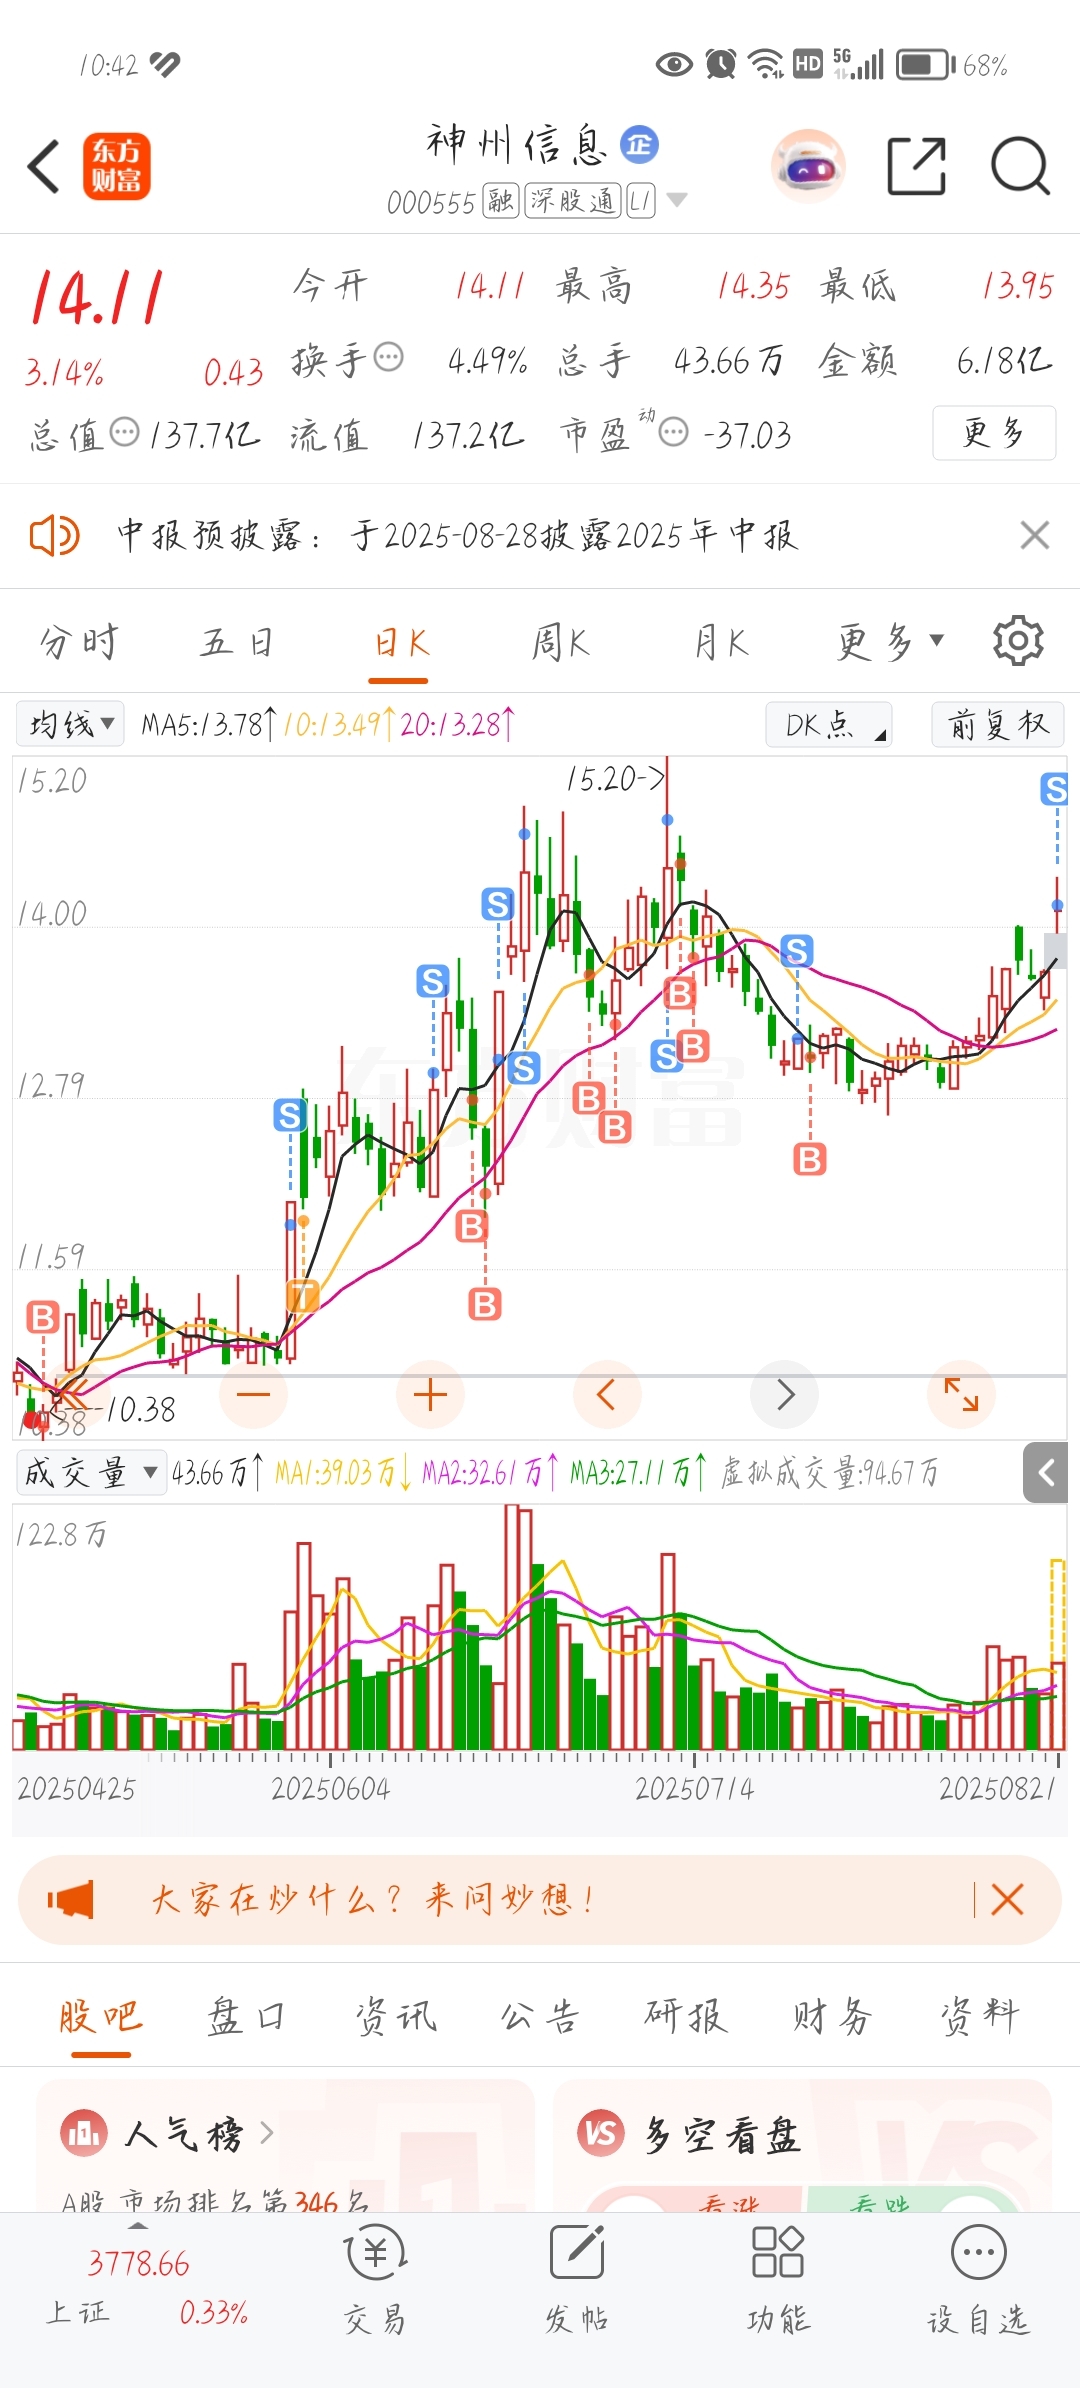Open the 资料 section tab
This screenshot has height=2388, width=1080.
click(980, 2016)
